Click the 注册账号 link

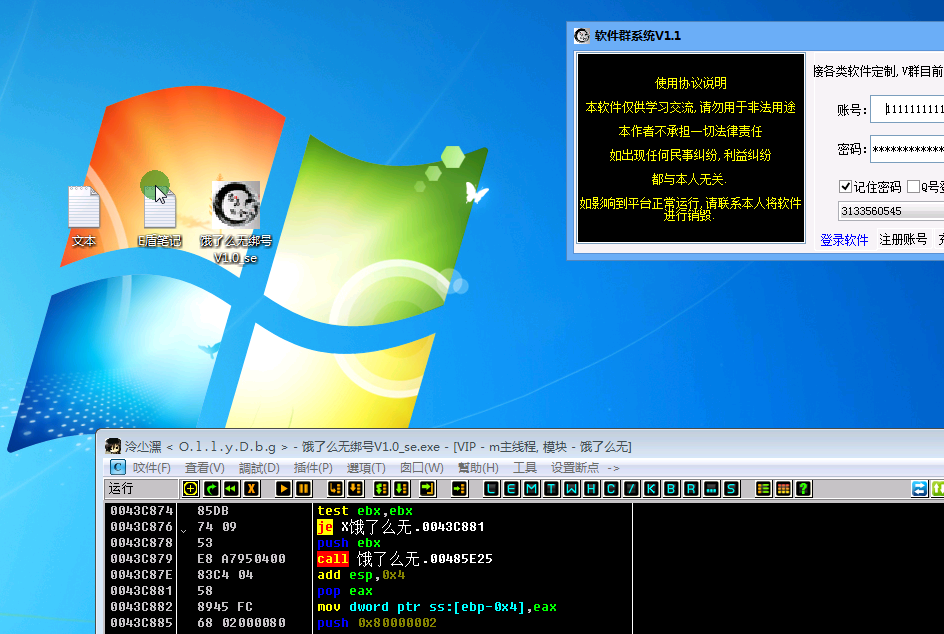coord(903,240)
